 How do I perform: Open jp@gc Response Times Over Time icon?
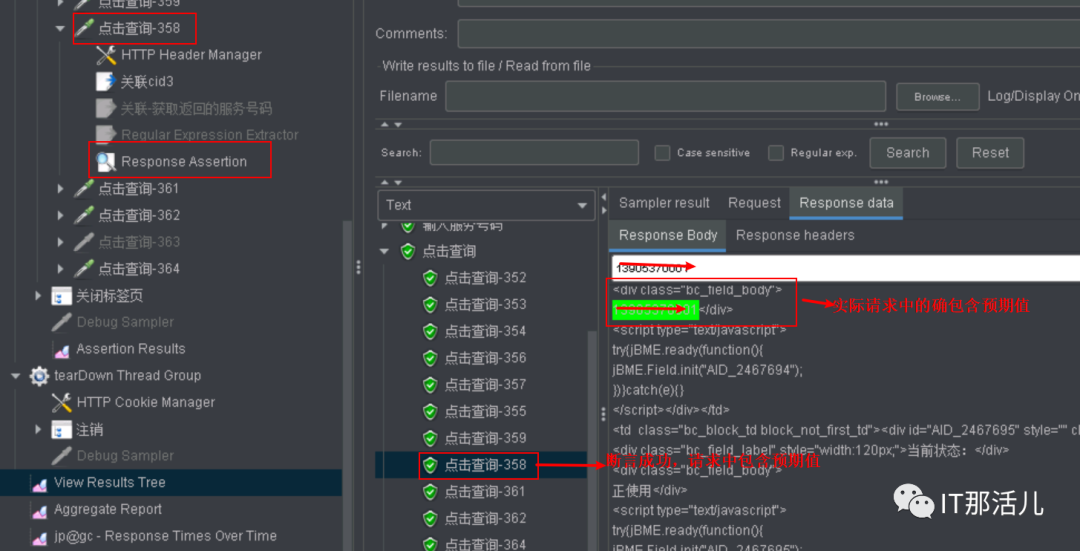click(x=39, y=537)
